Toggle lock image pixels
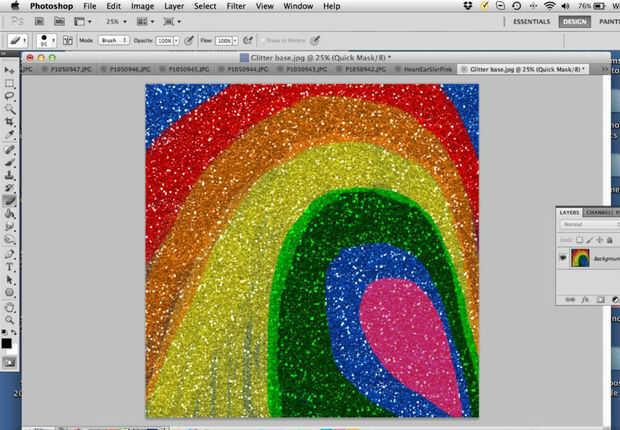The height and width of the screenshot is (430, 620). point(590,240)
